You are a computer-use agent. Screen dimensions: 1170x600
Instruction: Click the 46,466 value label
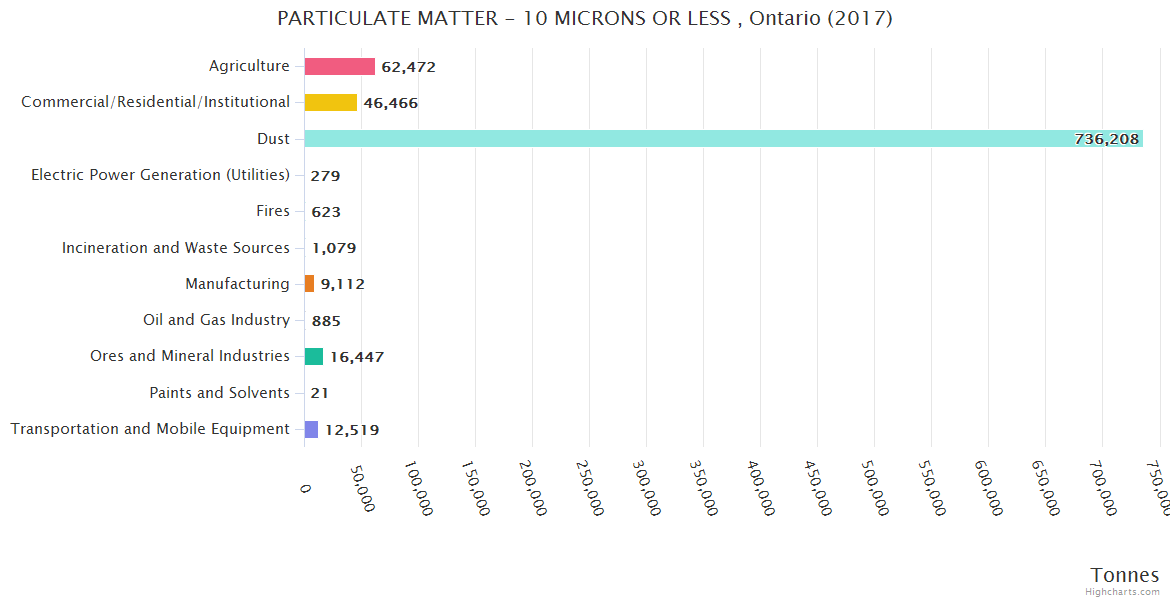390,103
